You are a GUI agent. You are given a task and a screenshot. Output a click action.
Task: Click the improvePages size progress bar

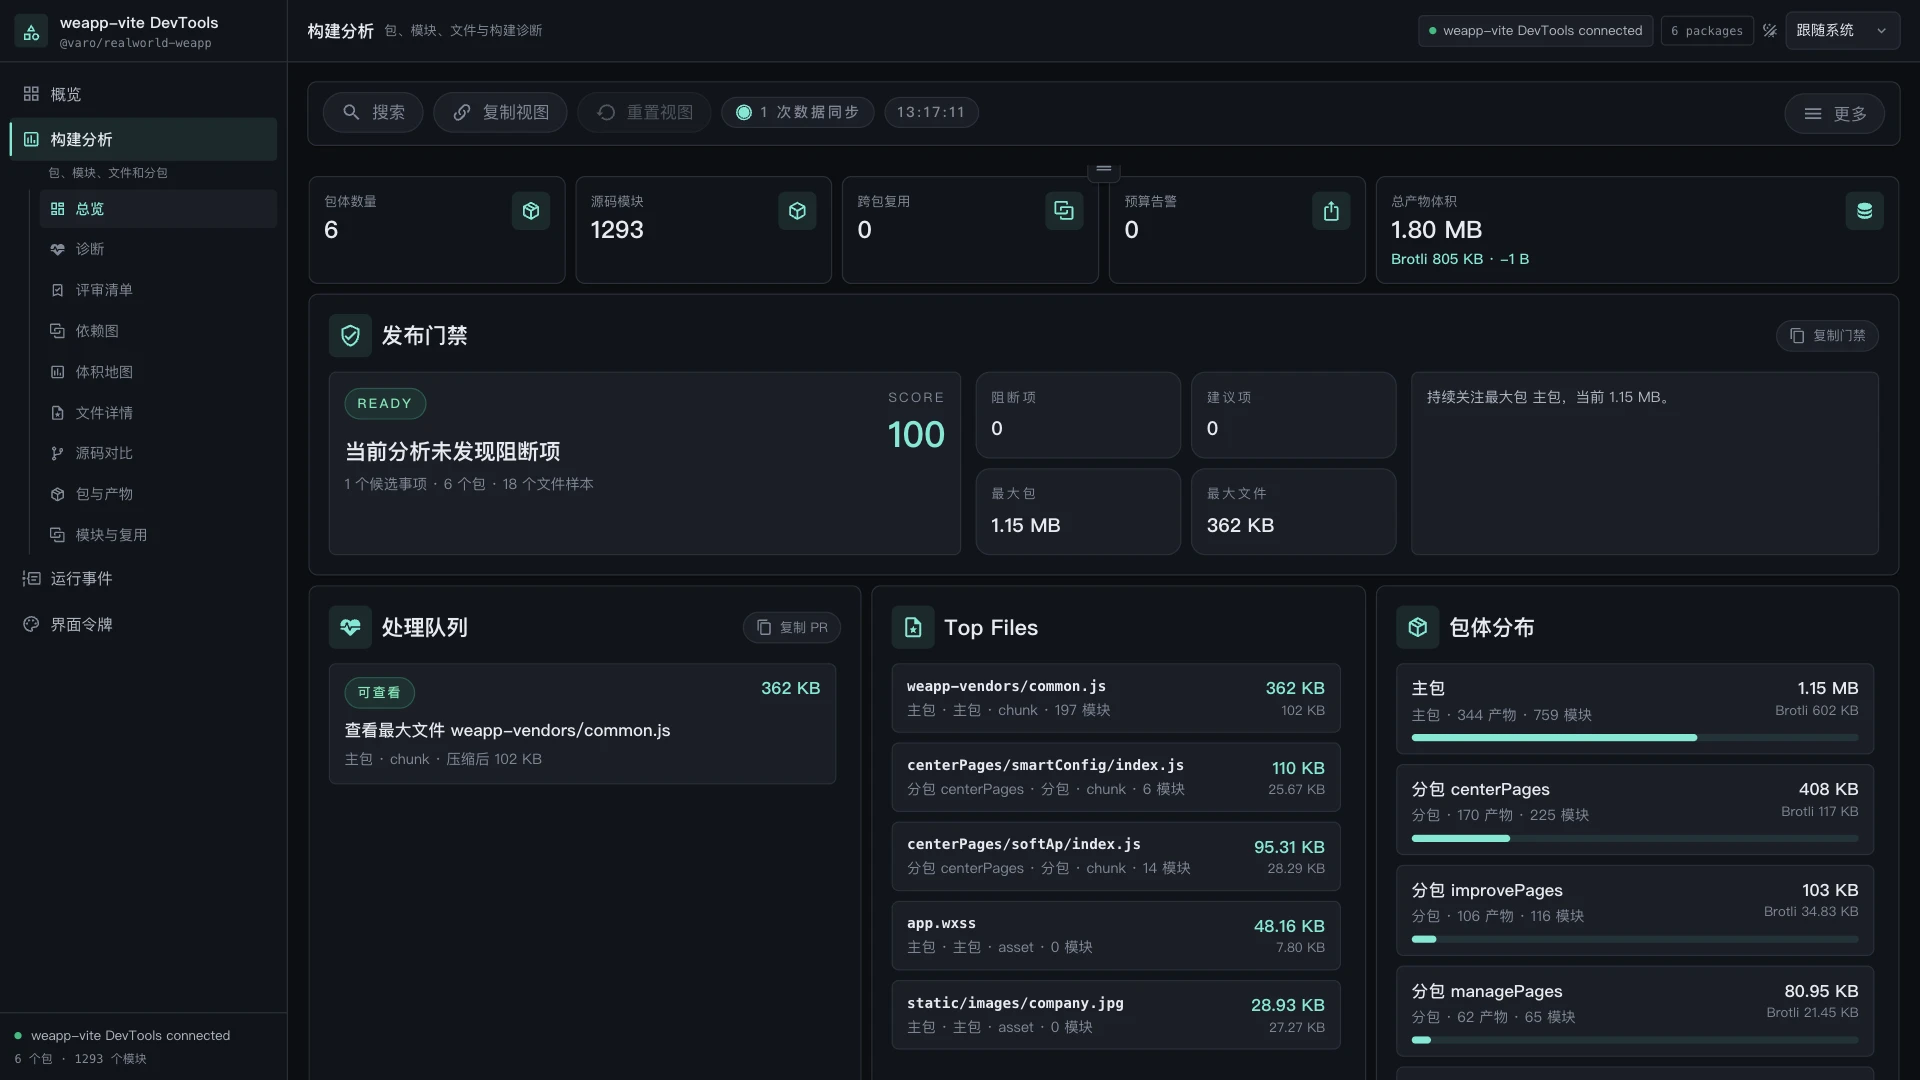click(x=1635, y=940)
